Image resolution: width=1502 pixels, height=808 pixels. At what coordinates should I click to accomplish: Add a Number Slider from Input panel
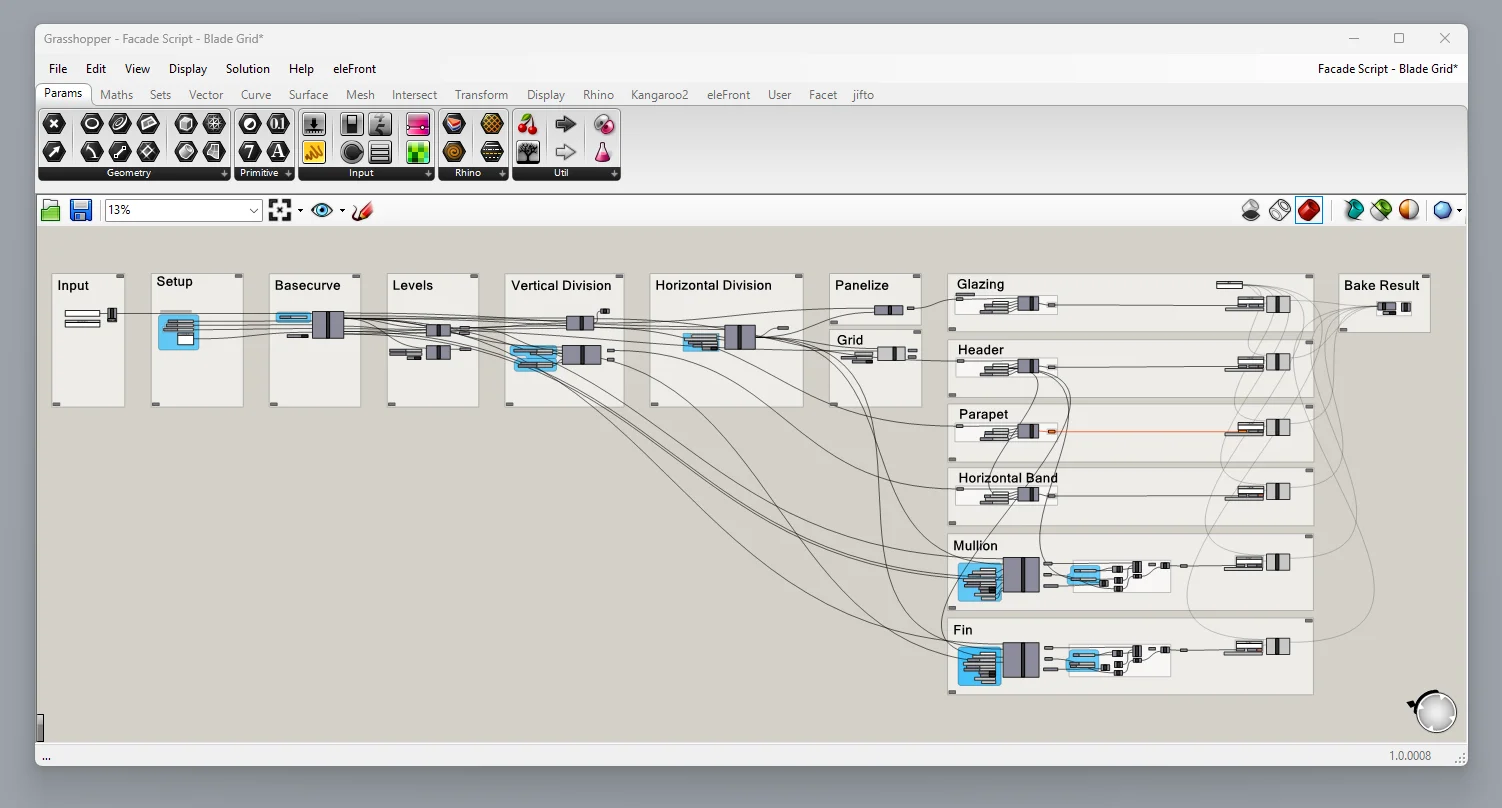coord(314,124)
